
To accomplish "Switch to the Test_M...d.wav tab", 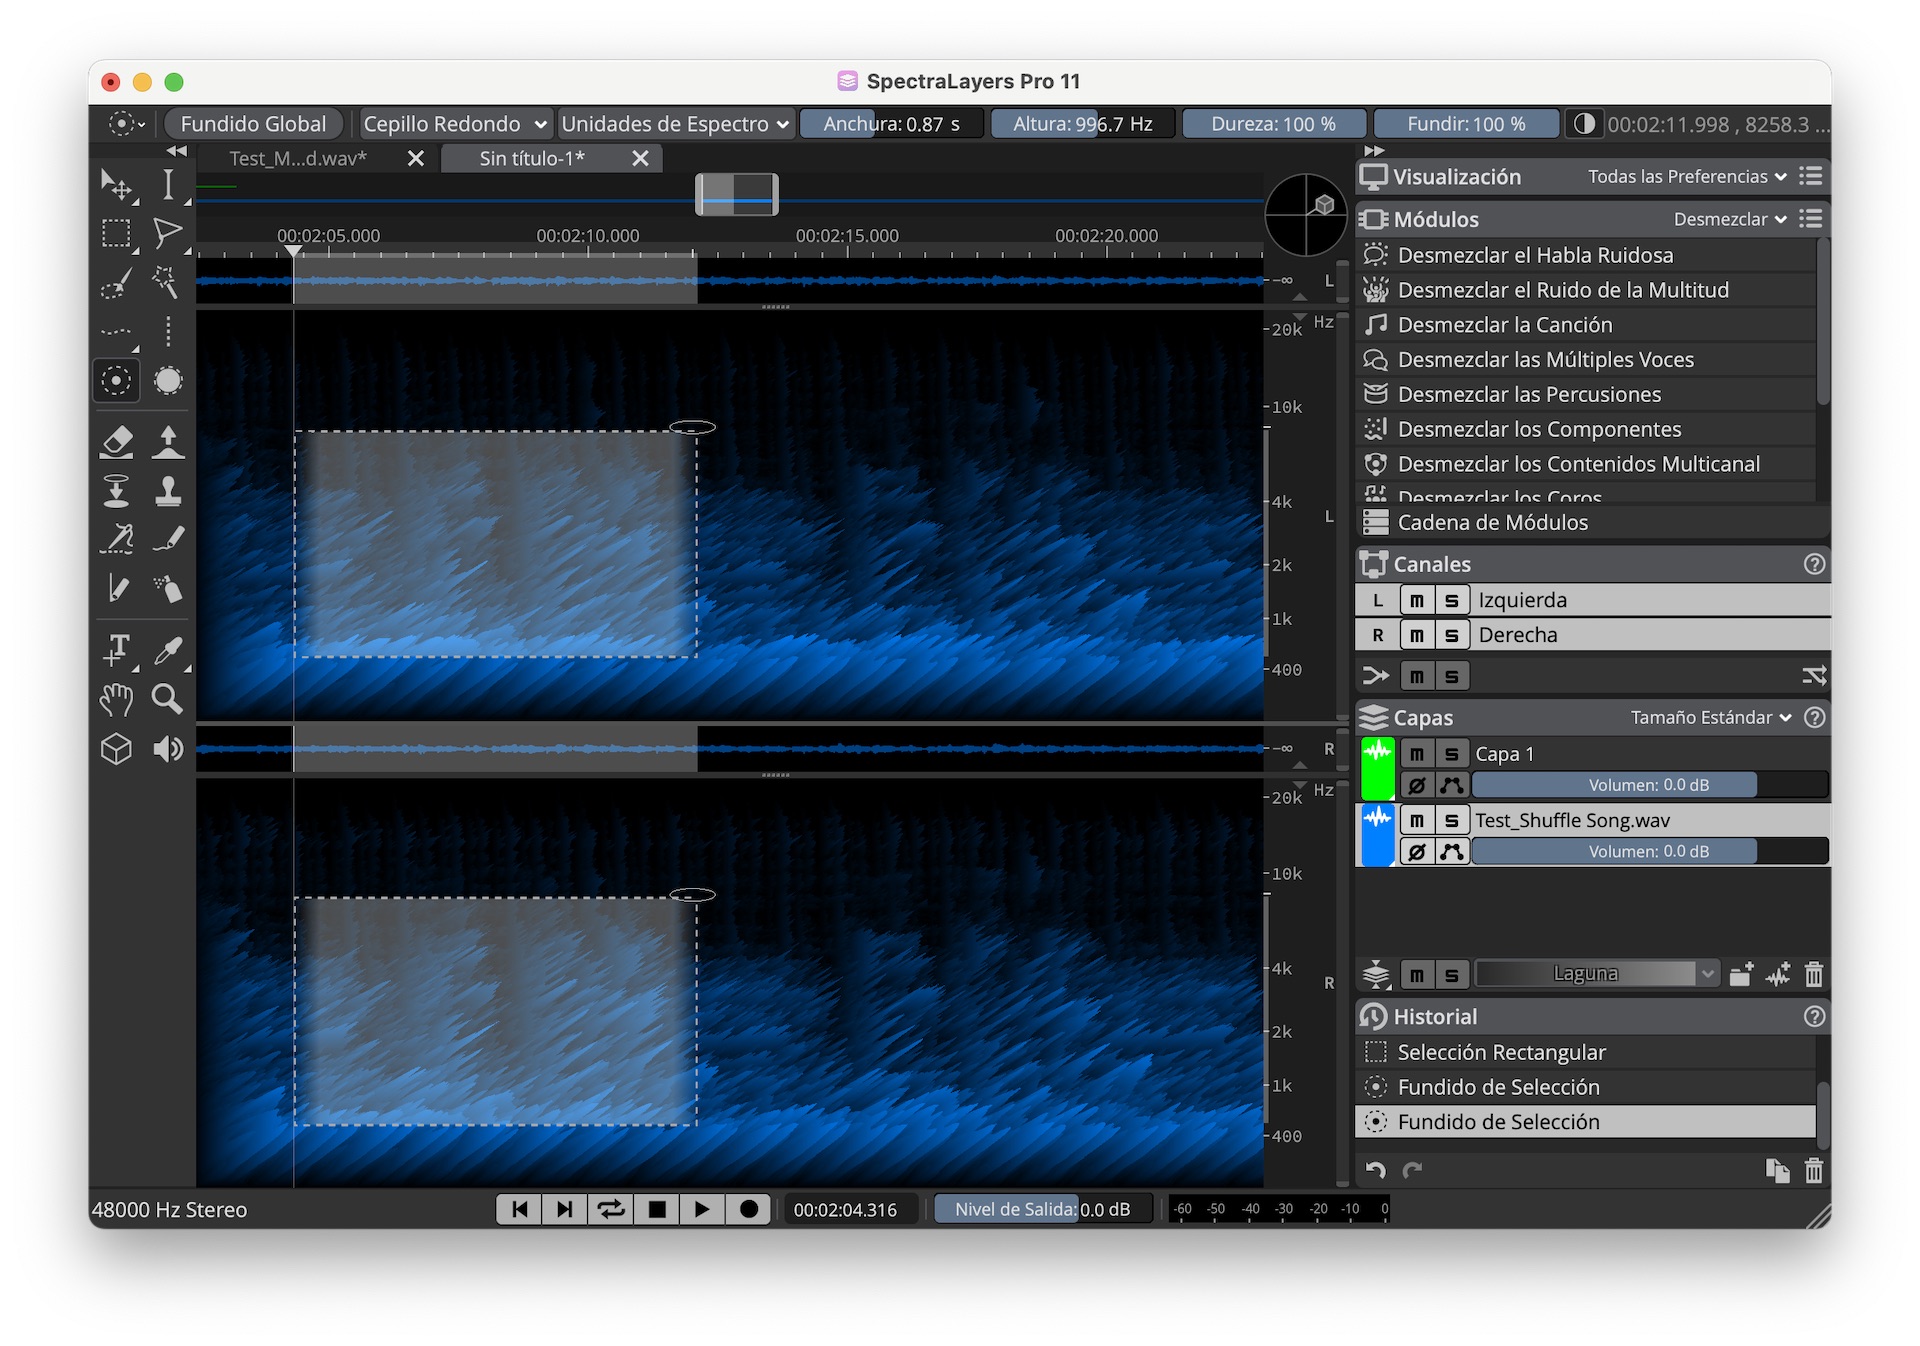I will click(298, 158).
